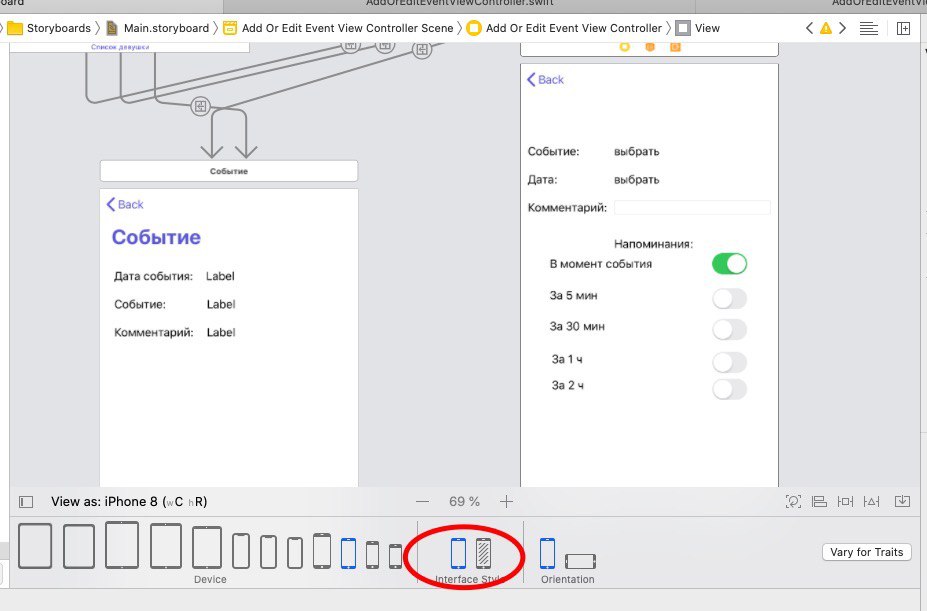
Task: Select the В момент события label
Action: pyautogui.click(x=601, y=264)
